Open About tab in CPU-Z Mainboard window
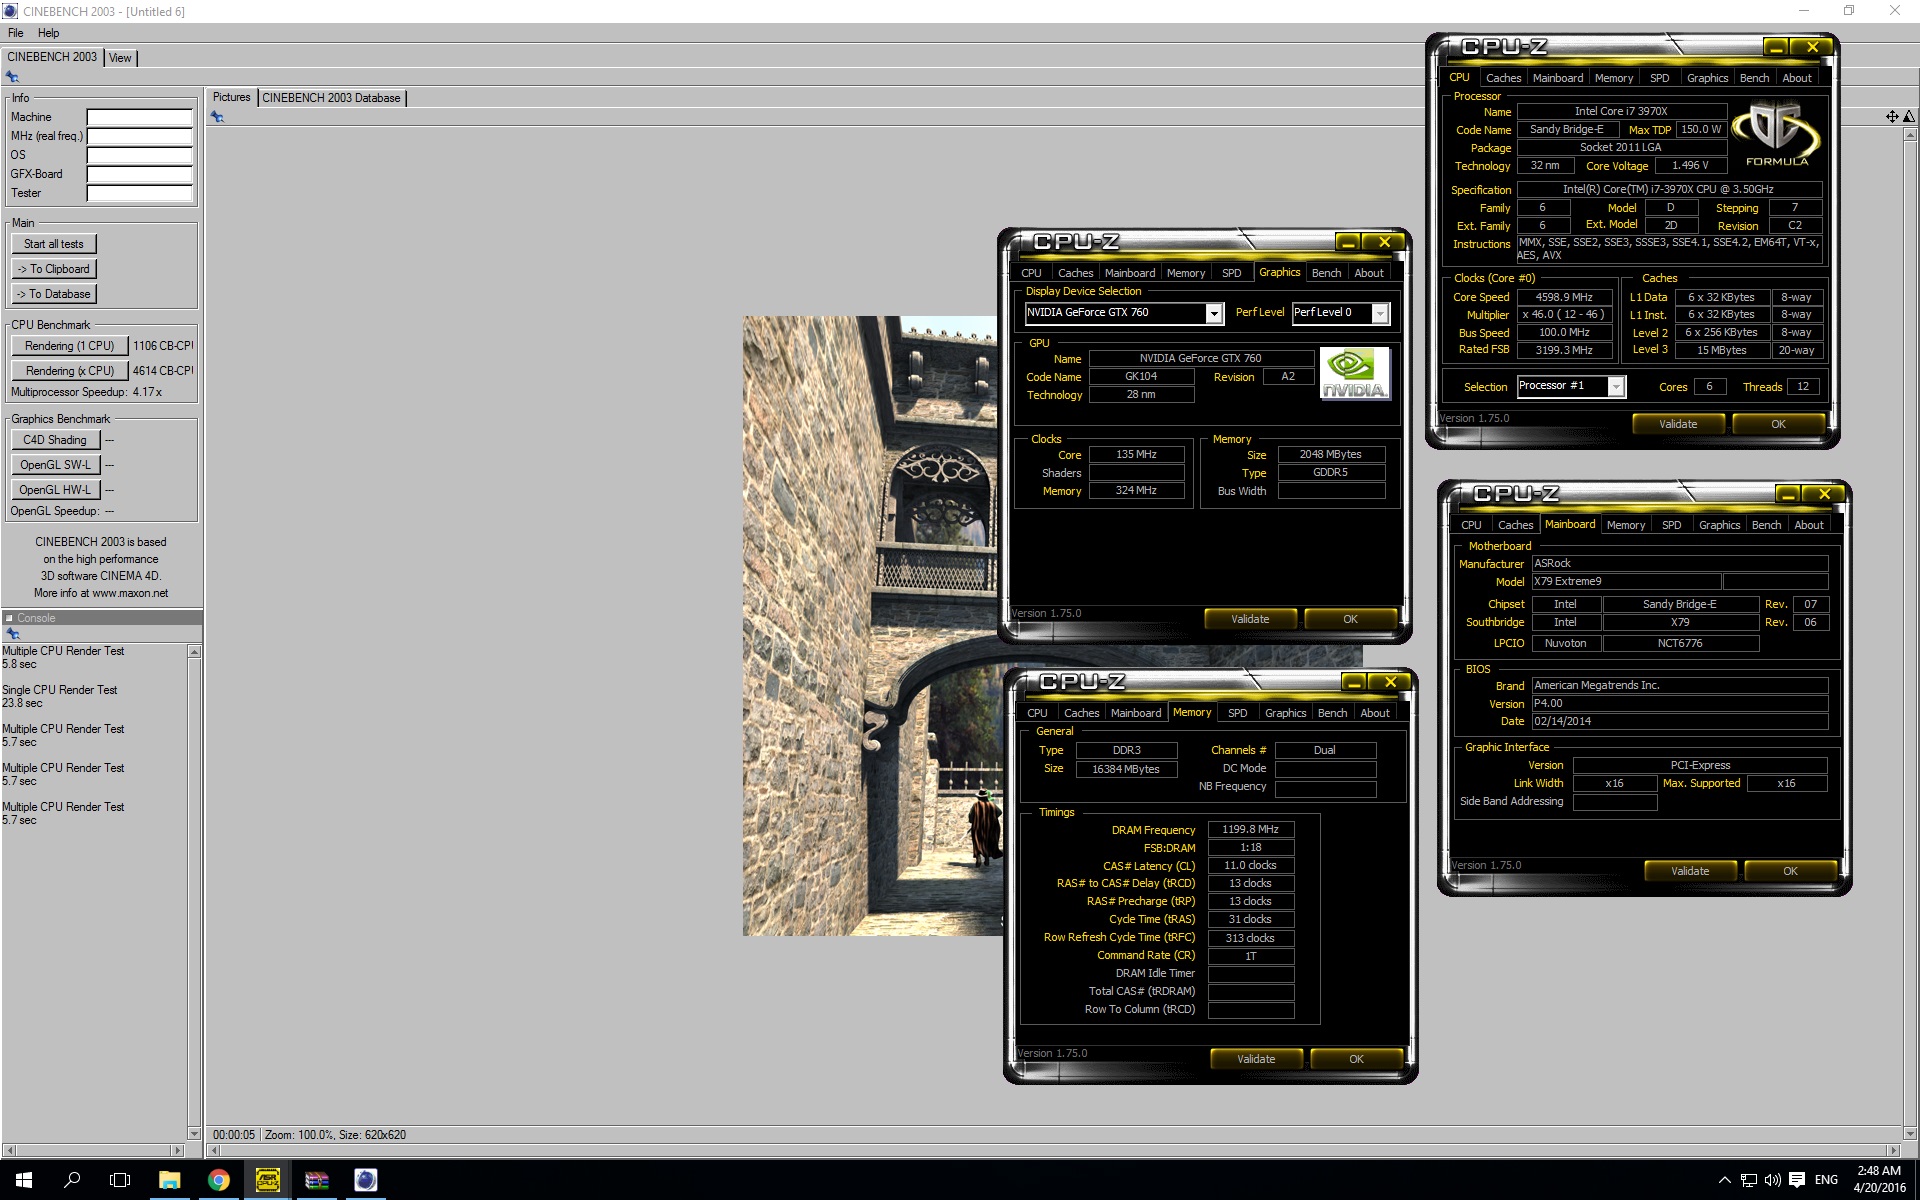The width and height of the screenshot is (1920, 1200). click(x=1808, y=525)
